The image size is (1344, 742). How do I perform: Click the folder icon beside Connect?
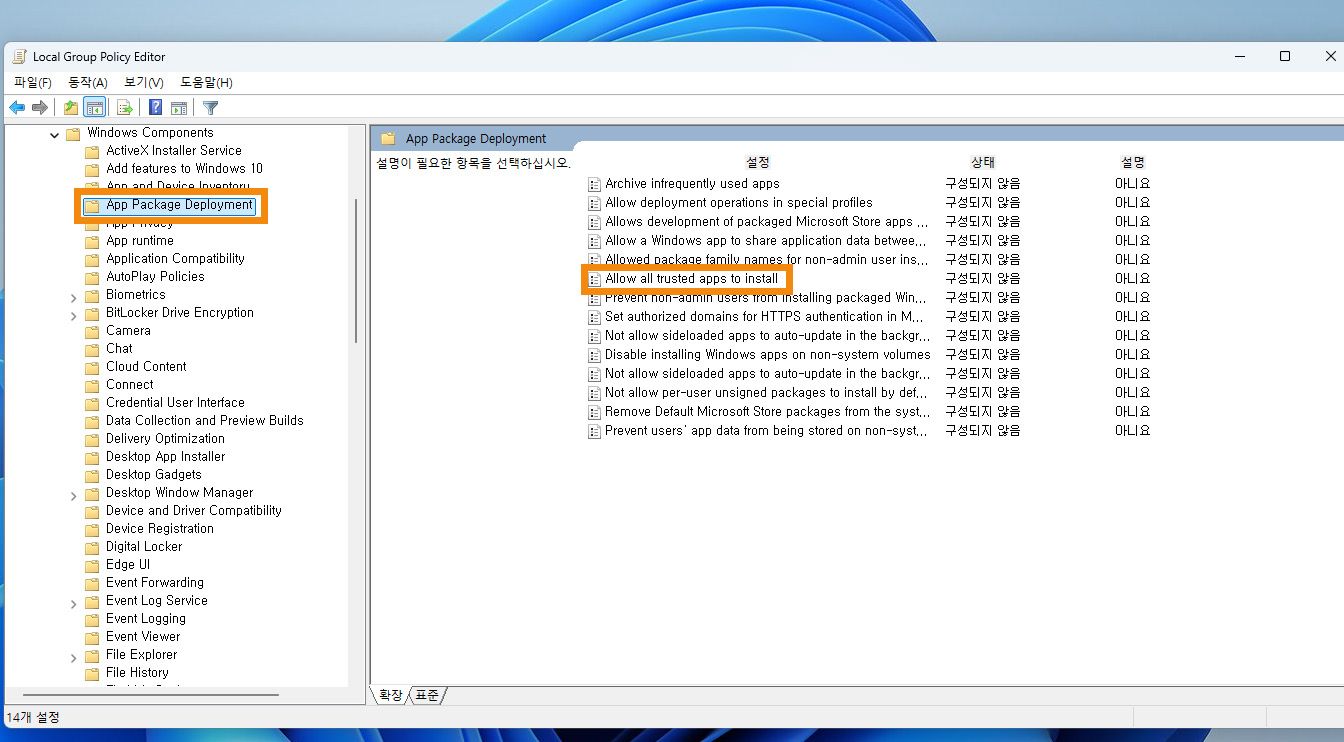click(x=92, y=385)
